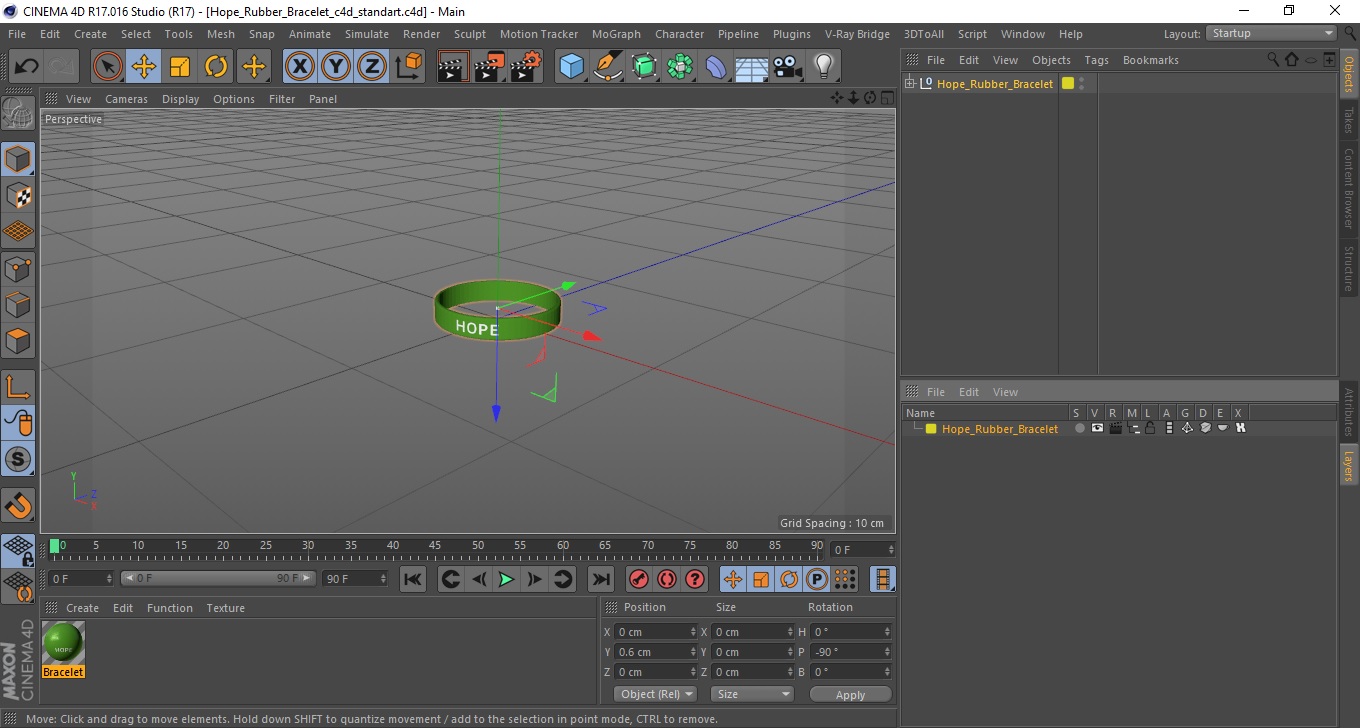Screen dimensions: 1360x728
Task: Add a Floor environment object
Action: coord(752,67)
